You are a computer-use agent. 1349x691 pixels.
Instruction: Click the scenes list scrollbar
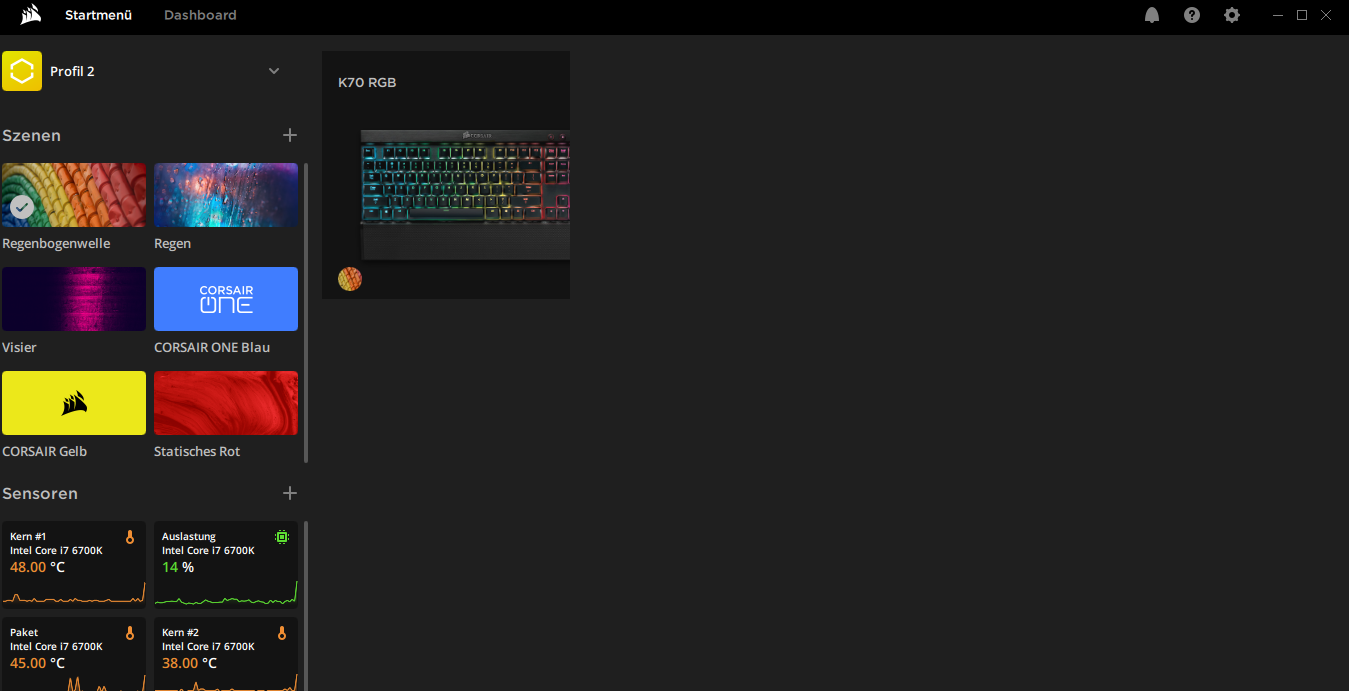point(306,313)
